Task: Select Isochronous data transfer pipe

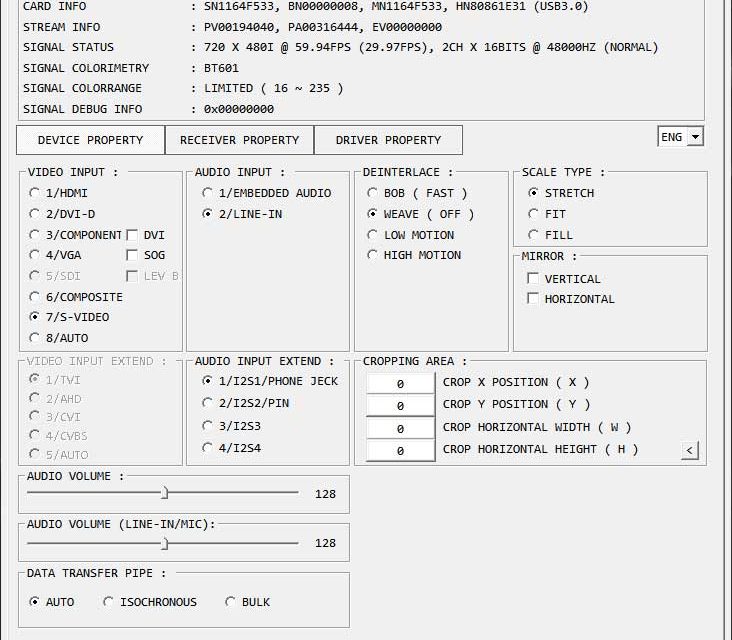Action: coord(109,602)
